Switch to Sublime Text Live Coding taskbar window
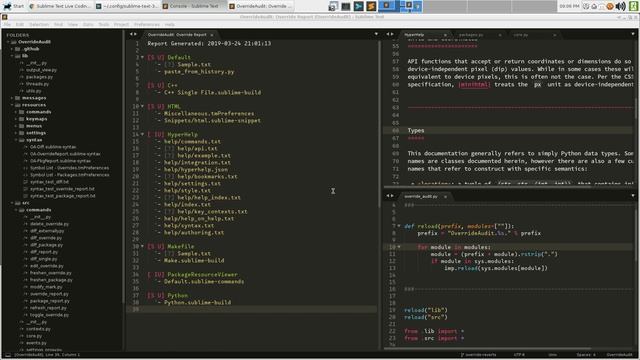 click(60, 6)
